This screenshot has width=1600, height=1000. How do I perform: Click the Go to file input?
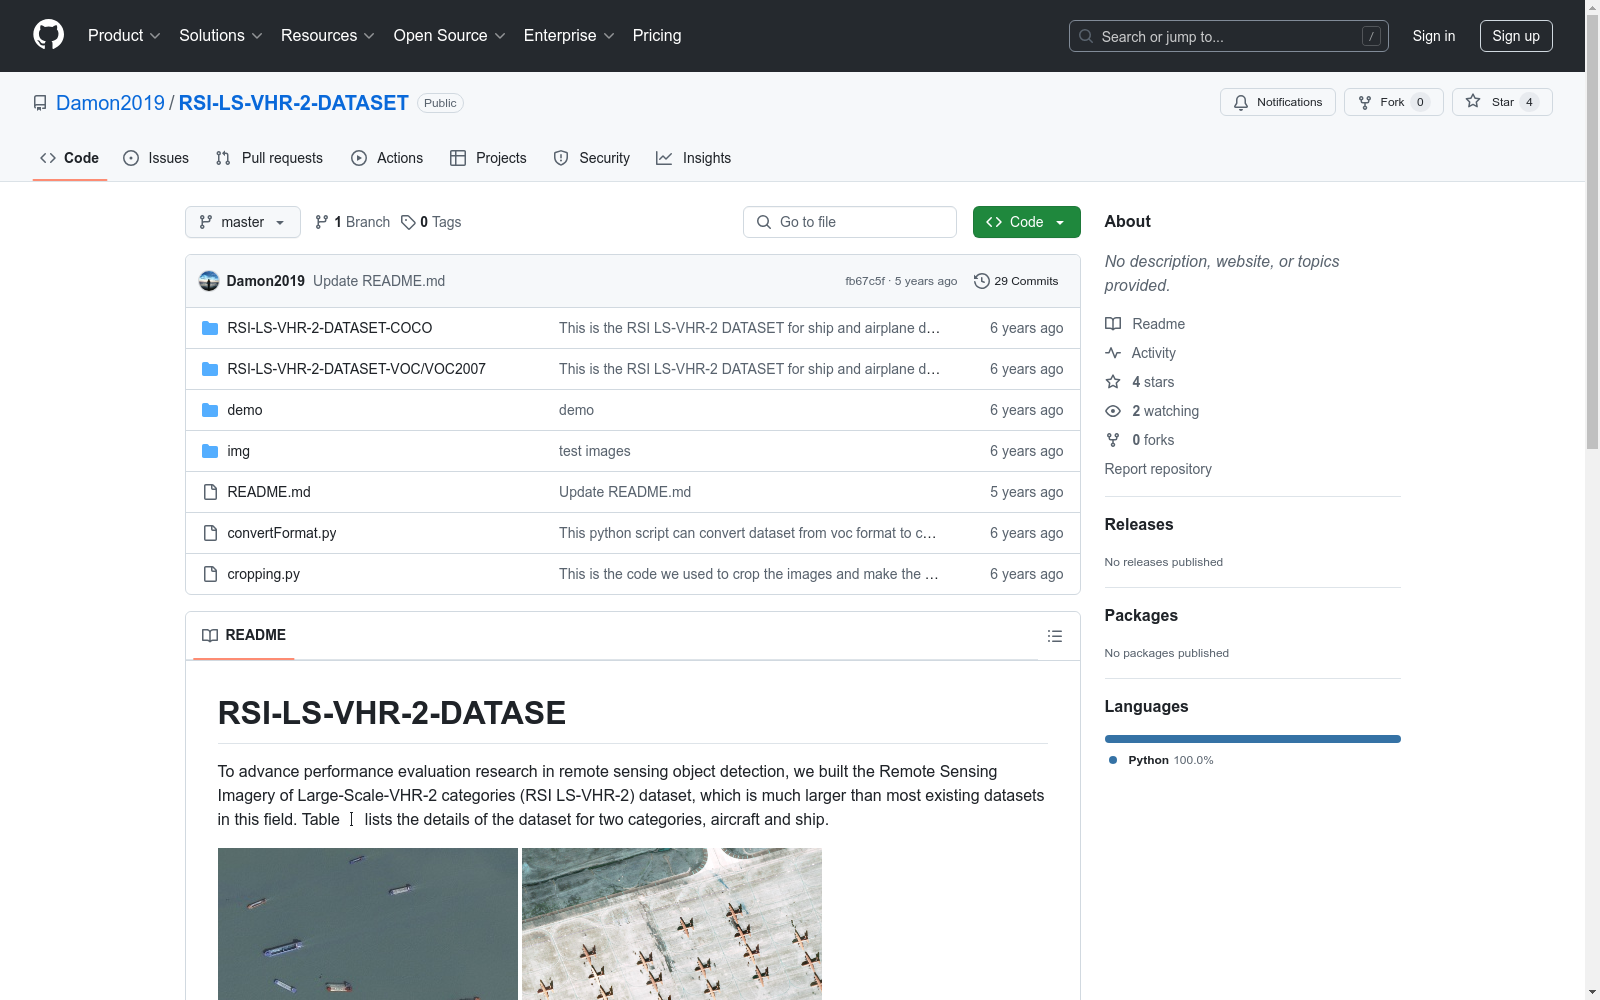point(850,222)
